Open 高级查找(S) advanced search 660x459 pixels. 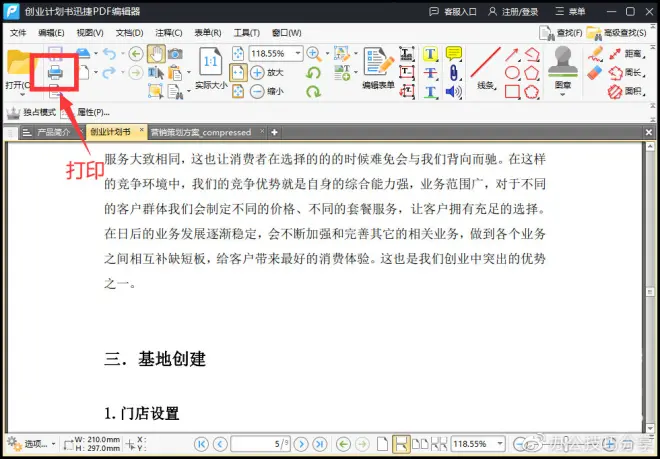tap(616, 33)
